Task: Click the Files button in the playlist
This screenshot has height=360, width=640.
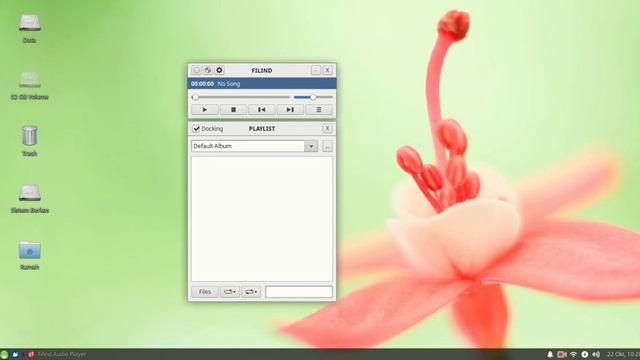Action: coord(205,292)
